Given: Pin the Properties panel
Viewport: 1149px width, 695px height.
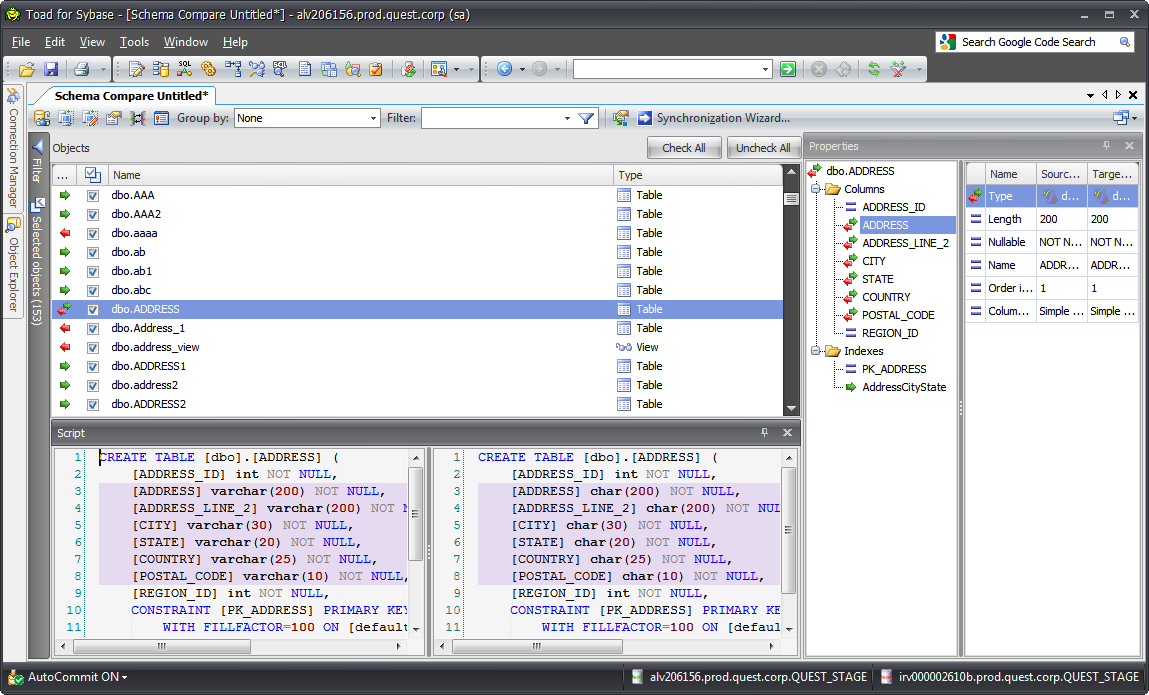Looking at the screenshot, I should (x=1106, y=146).
